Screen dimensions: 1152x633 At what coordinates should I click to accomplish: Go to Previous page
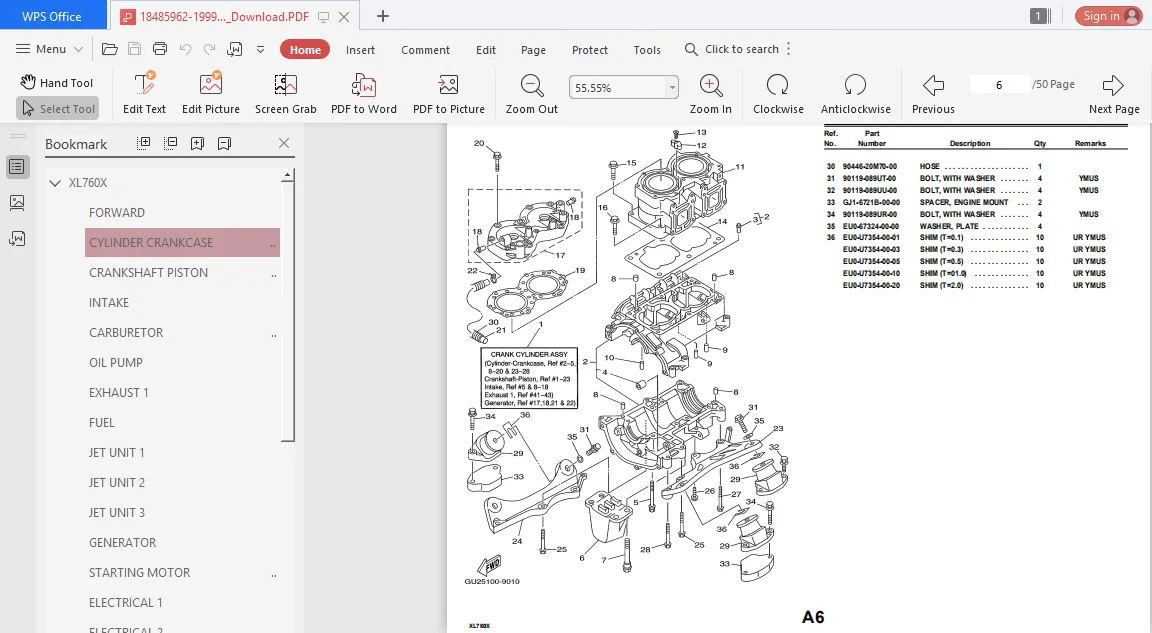pos(933,94)
